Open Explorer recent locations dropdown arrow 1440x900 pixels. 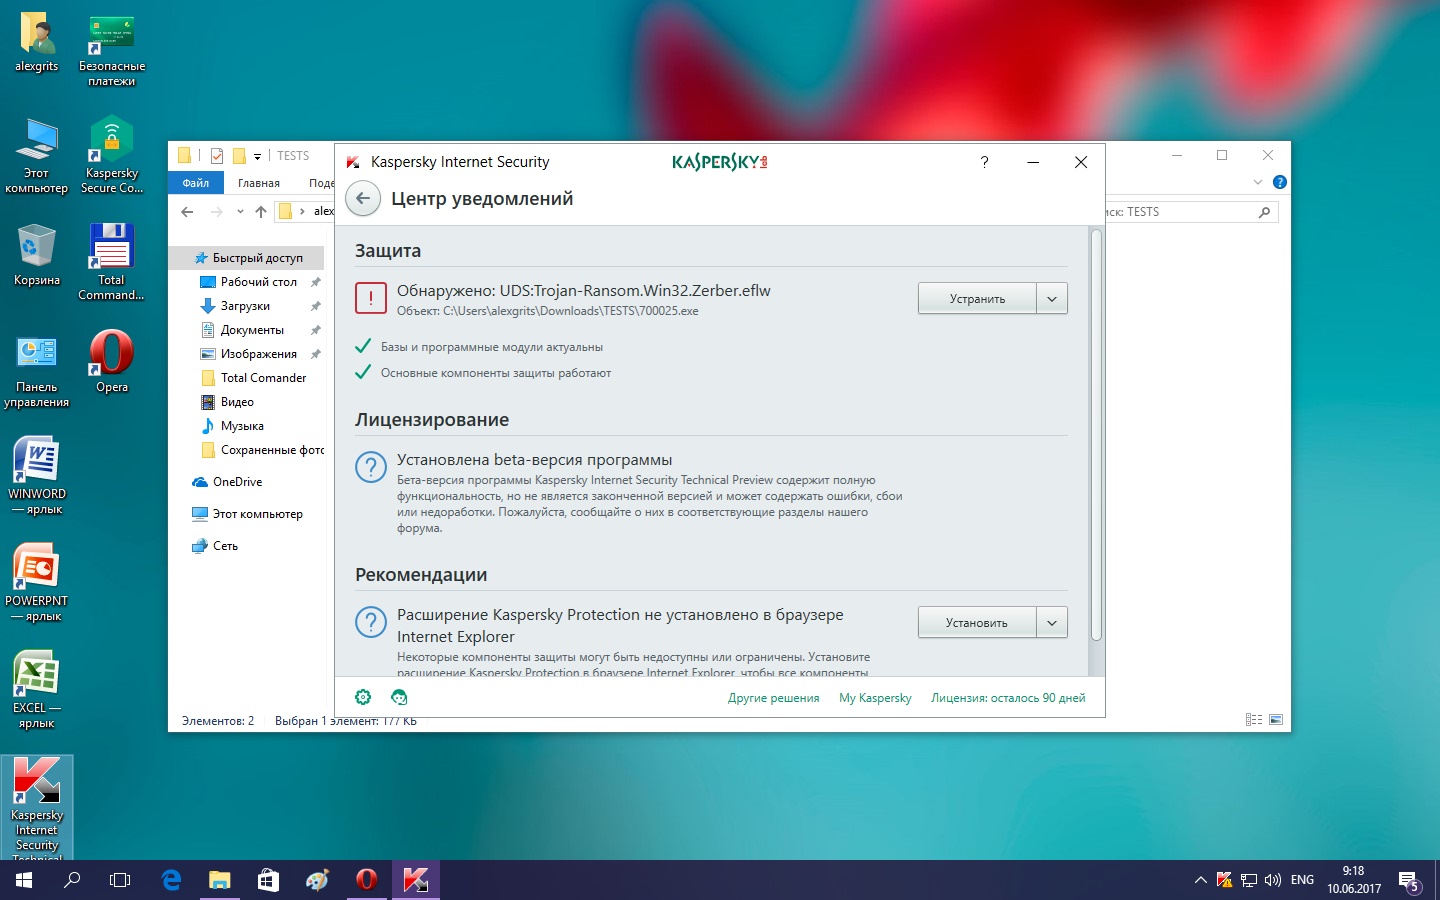click(240, 212)
